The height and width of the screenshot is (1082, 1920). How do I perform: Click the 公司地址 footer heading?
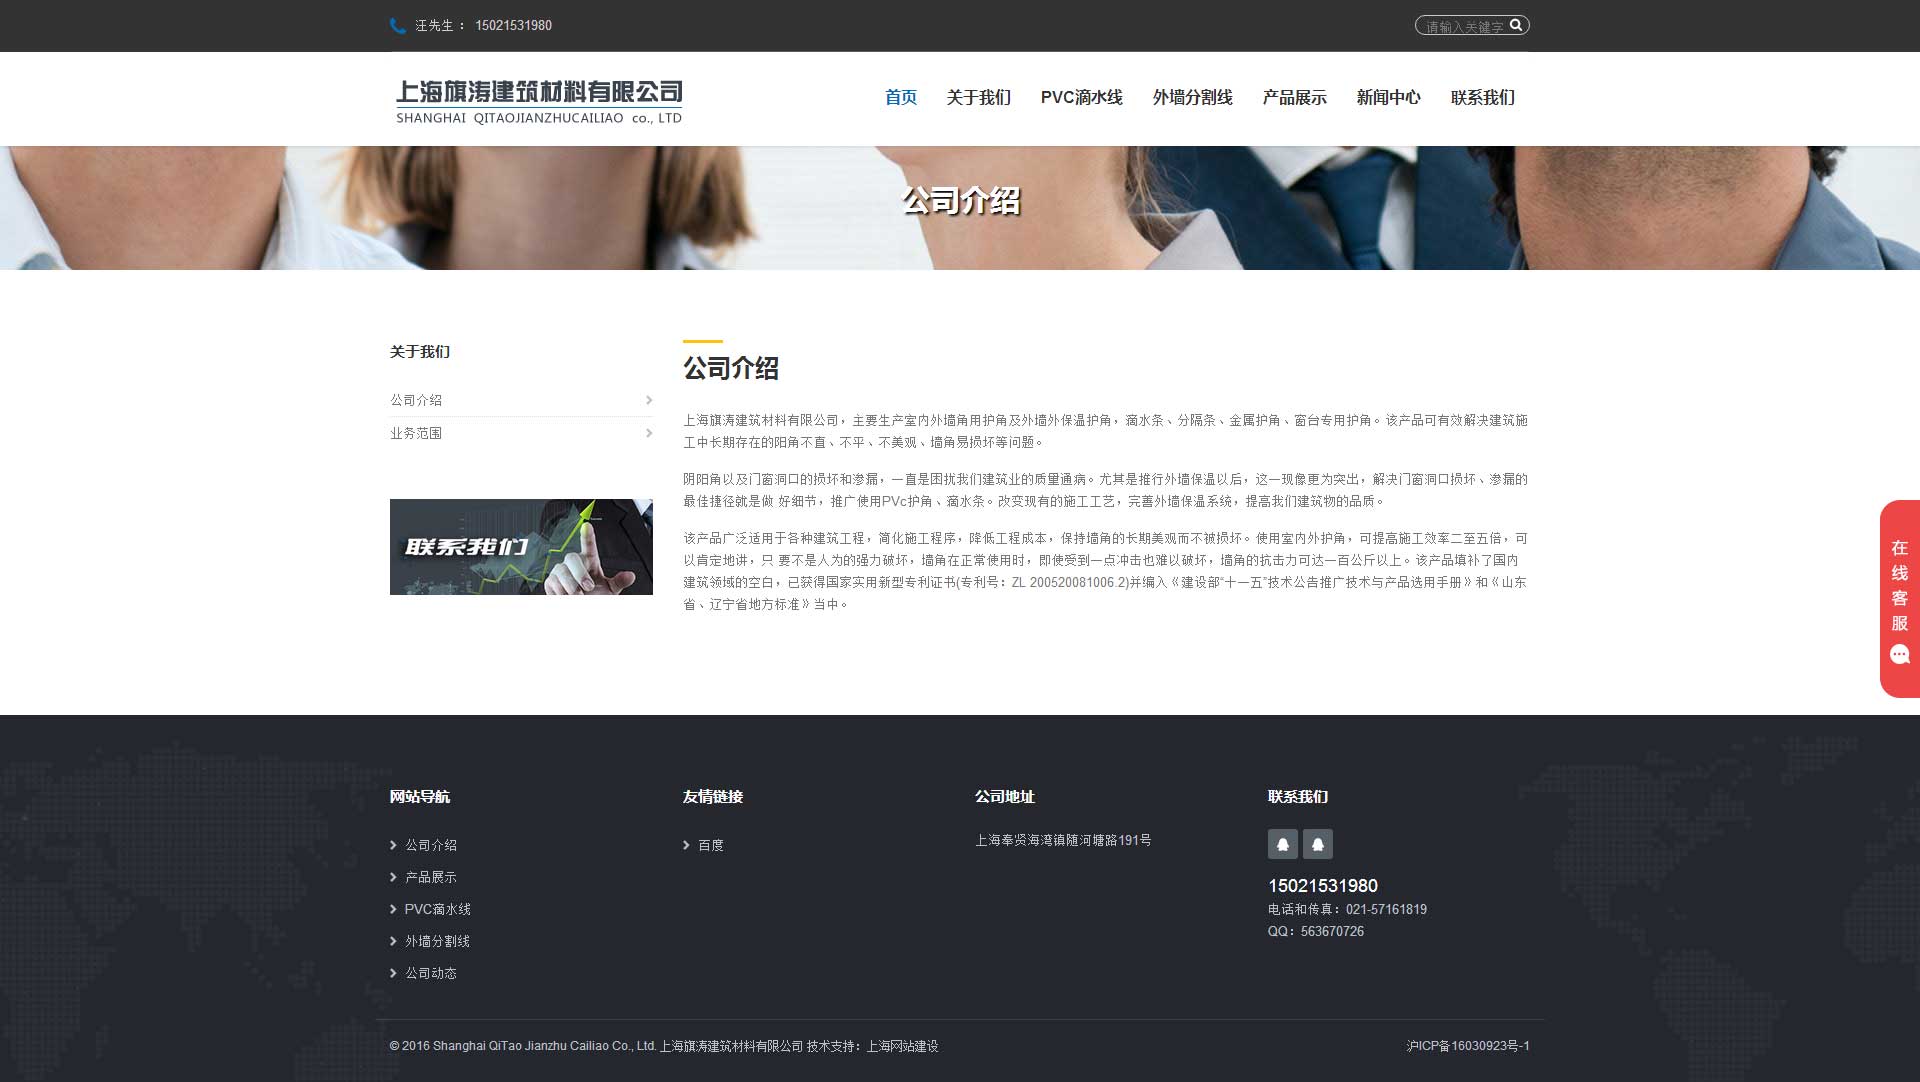1005,797
